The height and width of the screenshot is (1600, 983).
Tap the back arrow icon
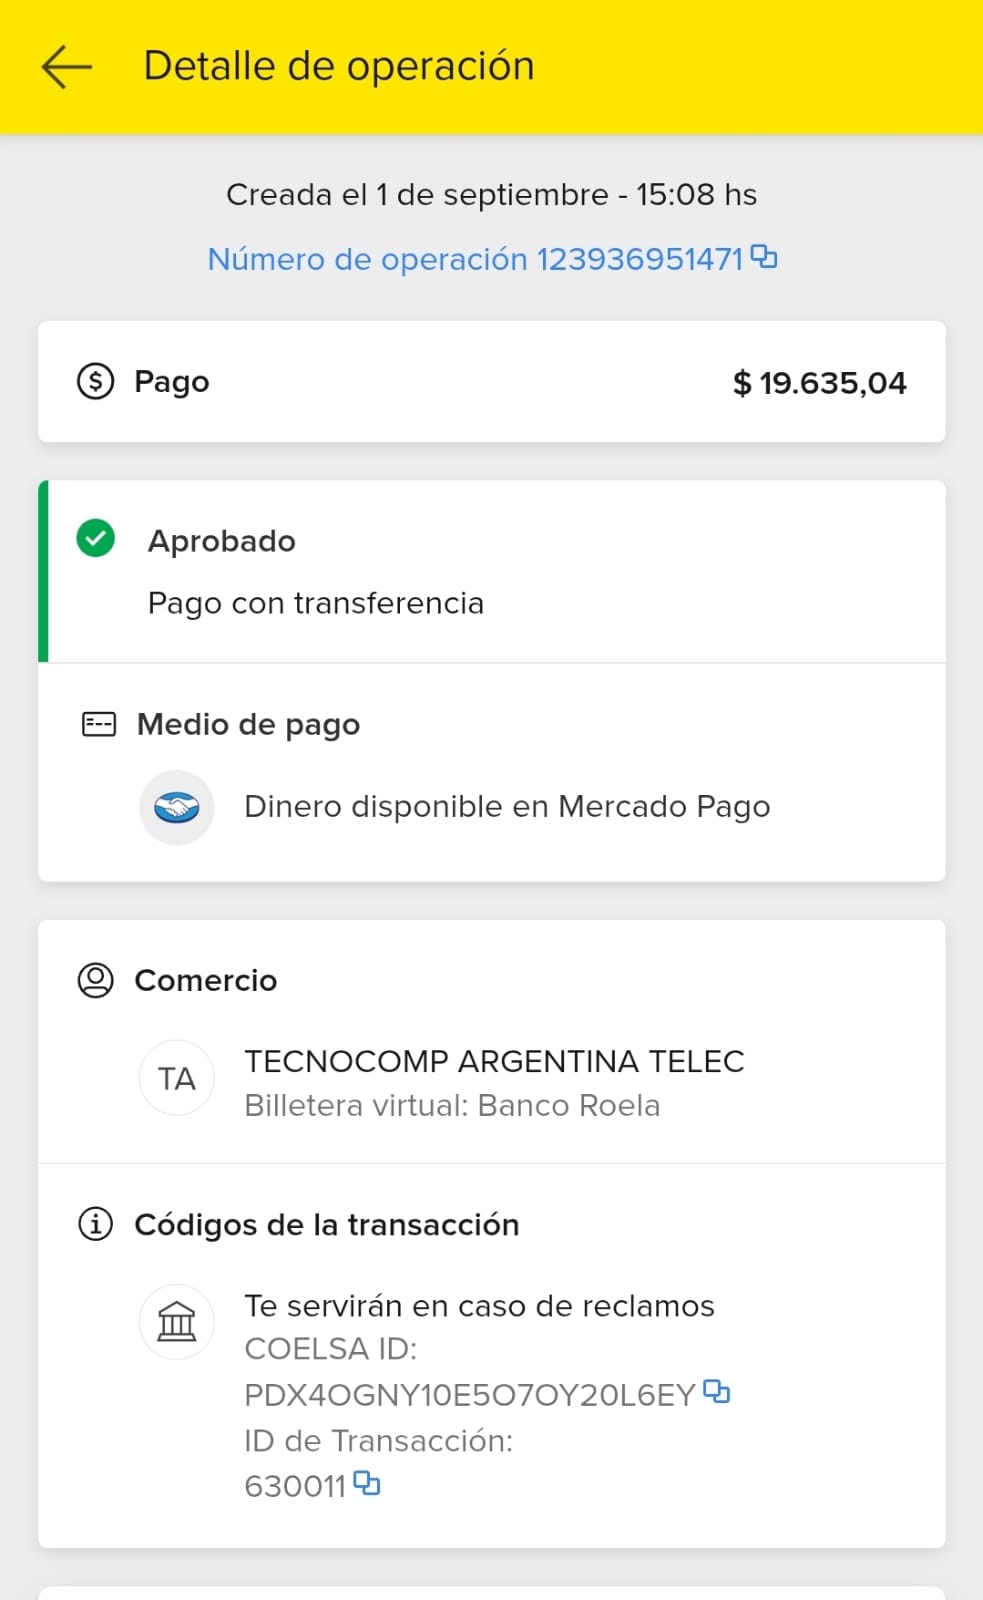pyautogui.click(x=66, y=67)
